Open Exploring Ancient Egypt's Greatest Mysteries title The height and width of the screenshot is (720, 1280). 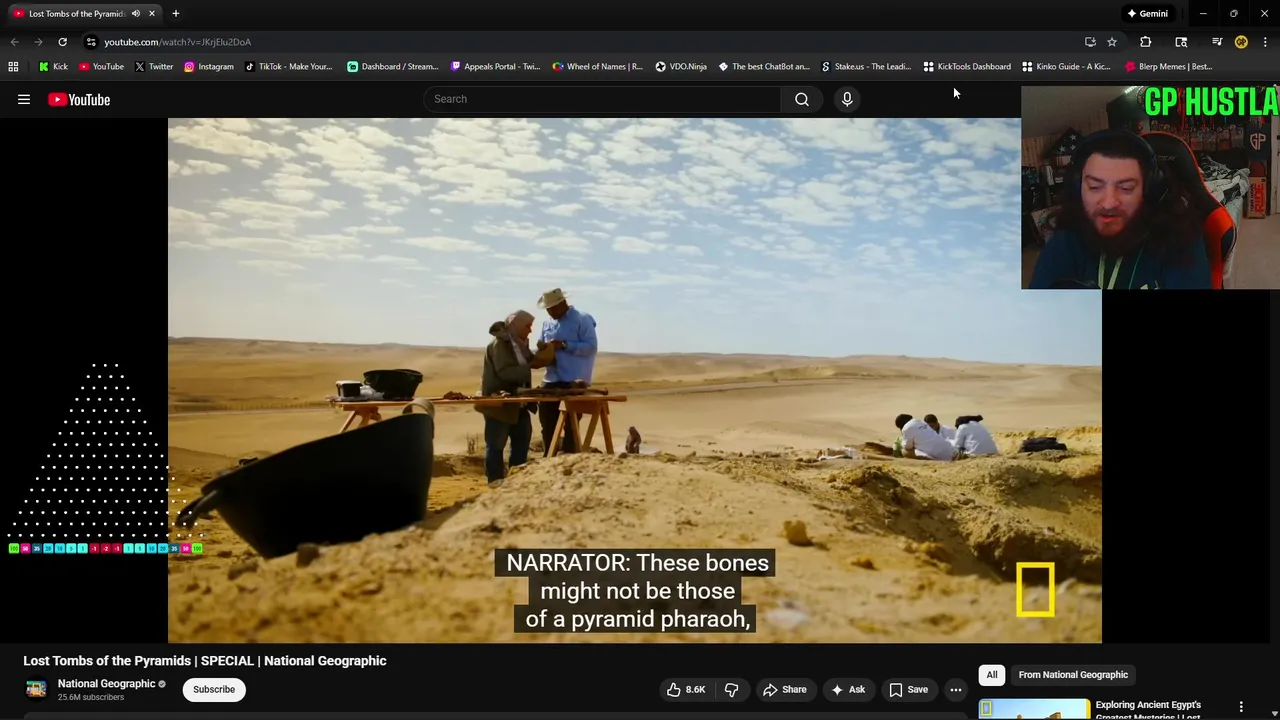[1148, 709]
